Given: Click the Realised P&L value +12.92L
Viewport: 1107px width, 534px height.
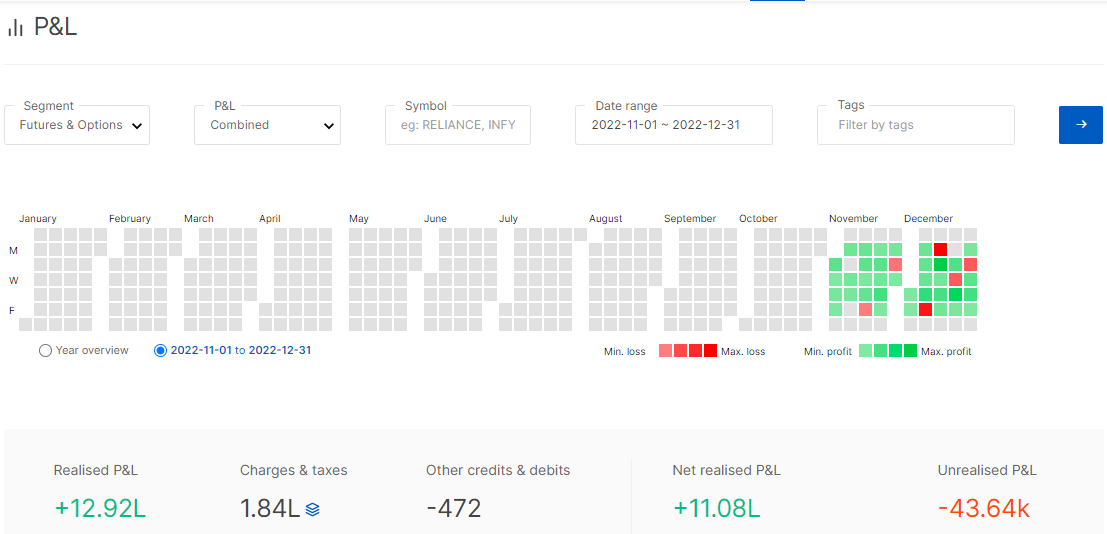Looking at the screenshot, I should click(100, 509).
